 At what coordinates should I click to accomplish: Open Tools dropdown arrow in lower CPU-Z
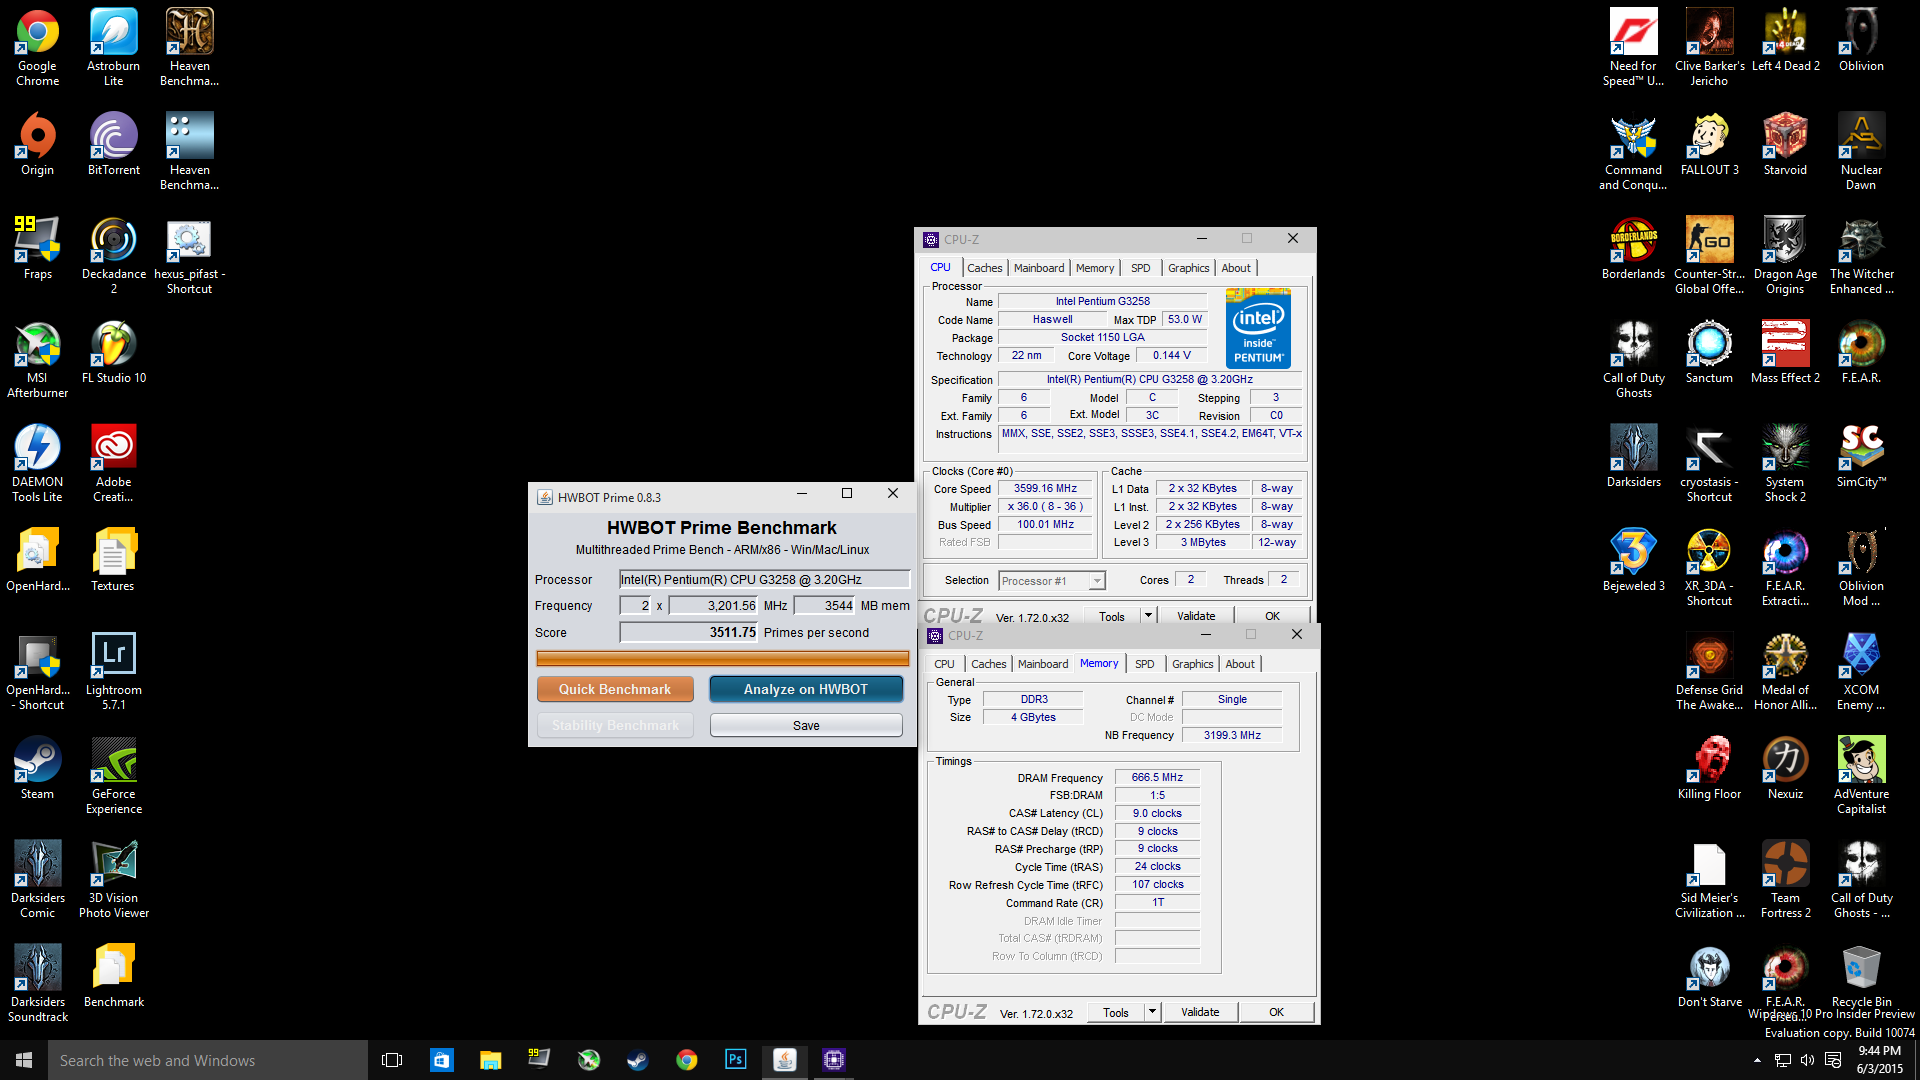pos(1152,1012)
